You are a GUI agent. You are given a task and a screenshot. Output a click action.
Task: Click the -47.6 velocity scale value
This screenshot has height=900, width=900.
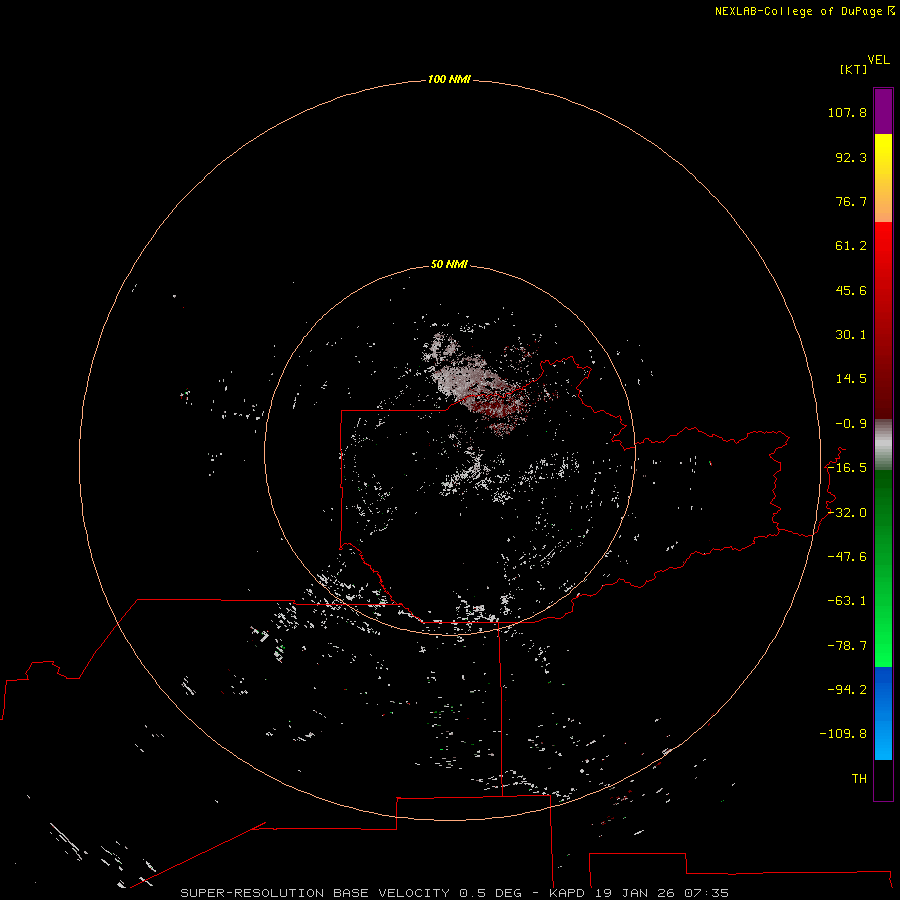[847, 557]
